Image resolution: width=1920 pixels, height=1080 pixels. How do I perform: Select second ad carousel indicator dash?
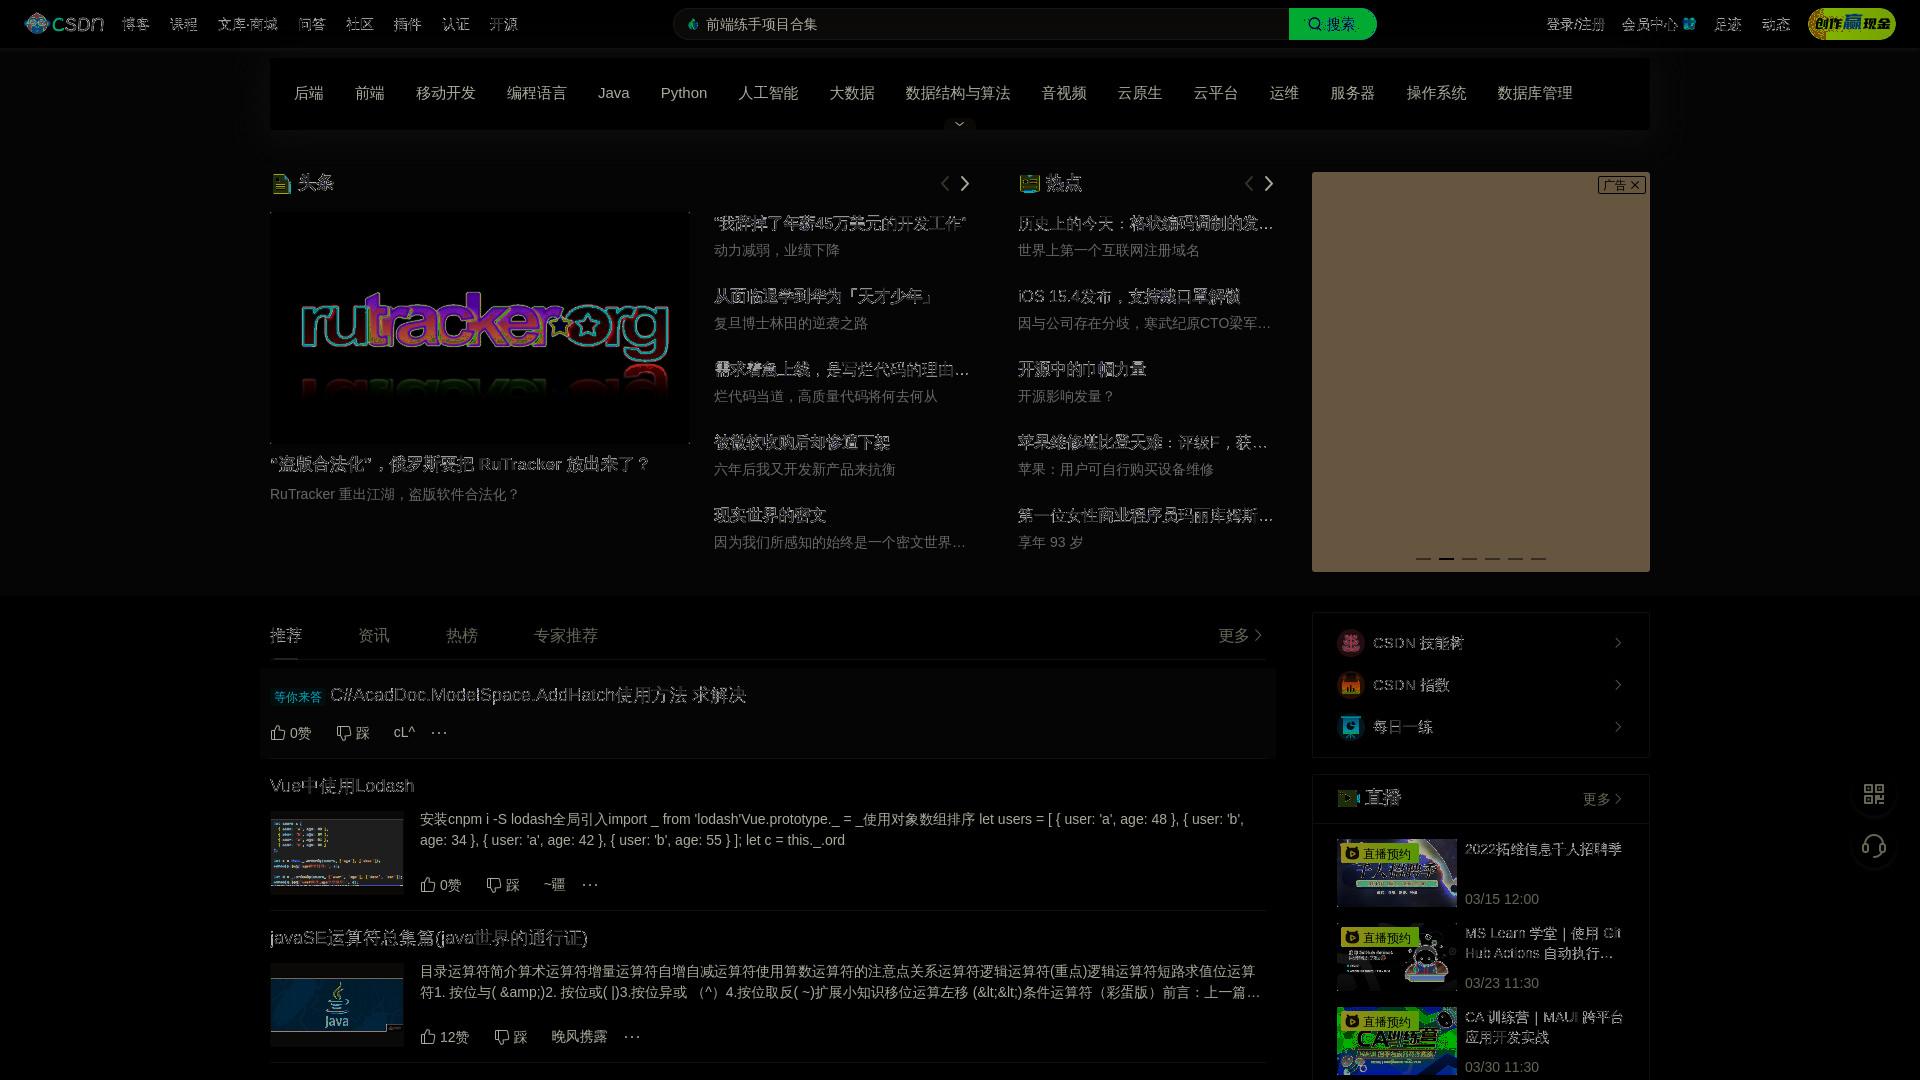(x=1446, y=558)
